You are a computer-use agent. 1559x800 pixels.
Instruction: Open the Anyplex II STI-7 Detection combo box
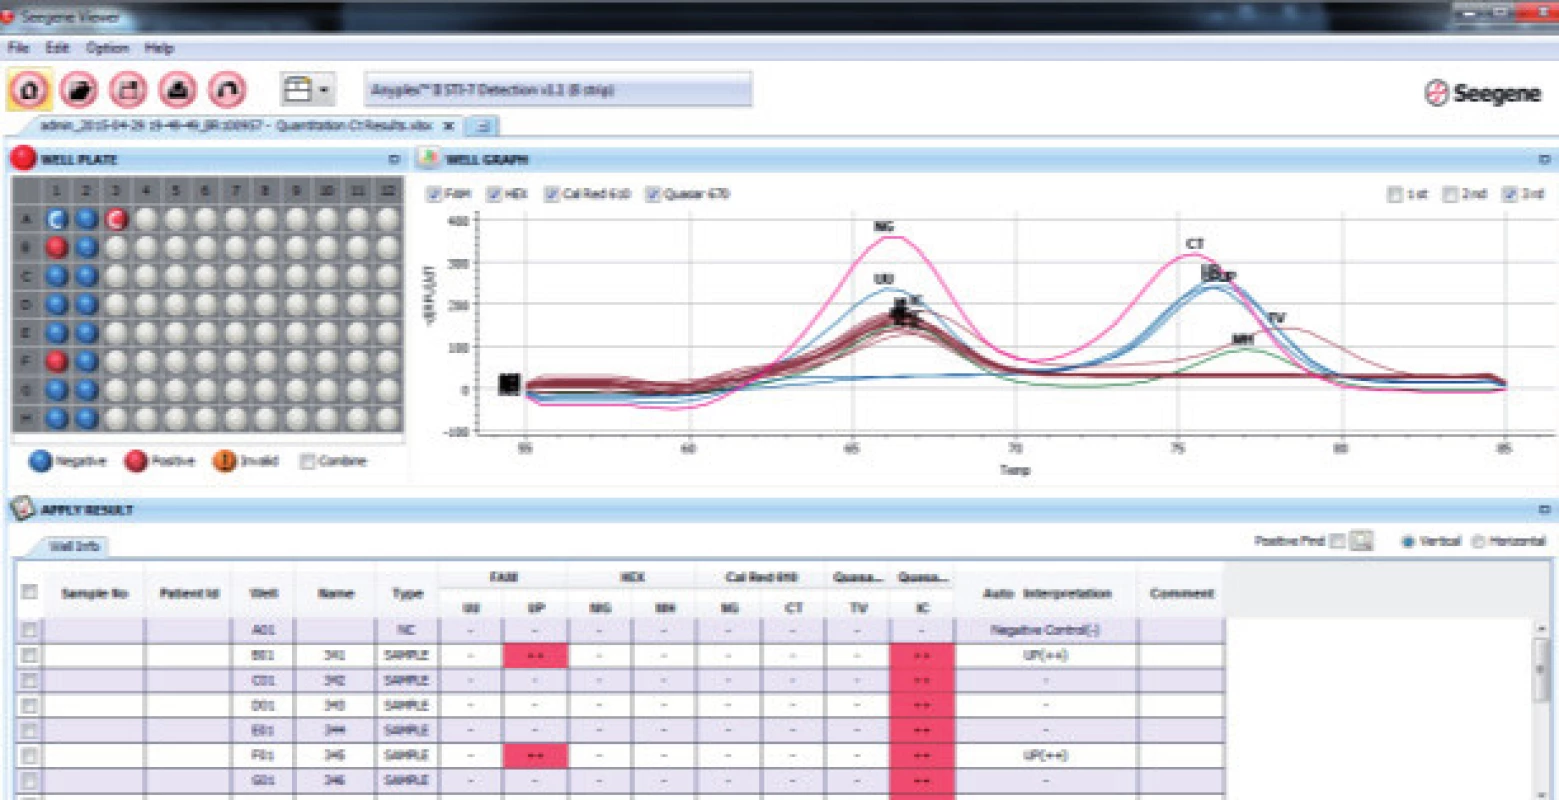click(558, 90)
